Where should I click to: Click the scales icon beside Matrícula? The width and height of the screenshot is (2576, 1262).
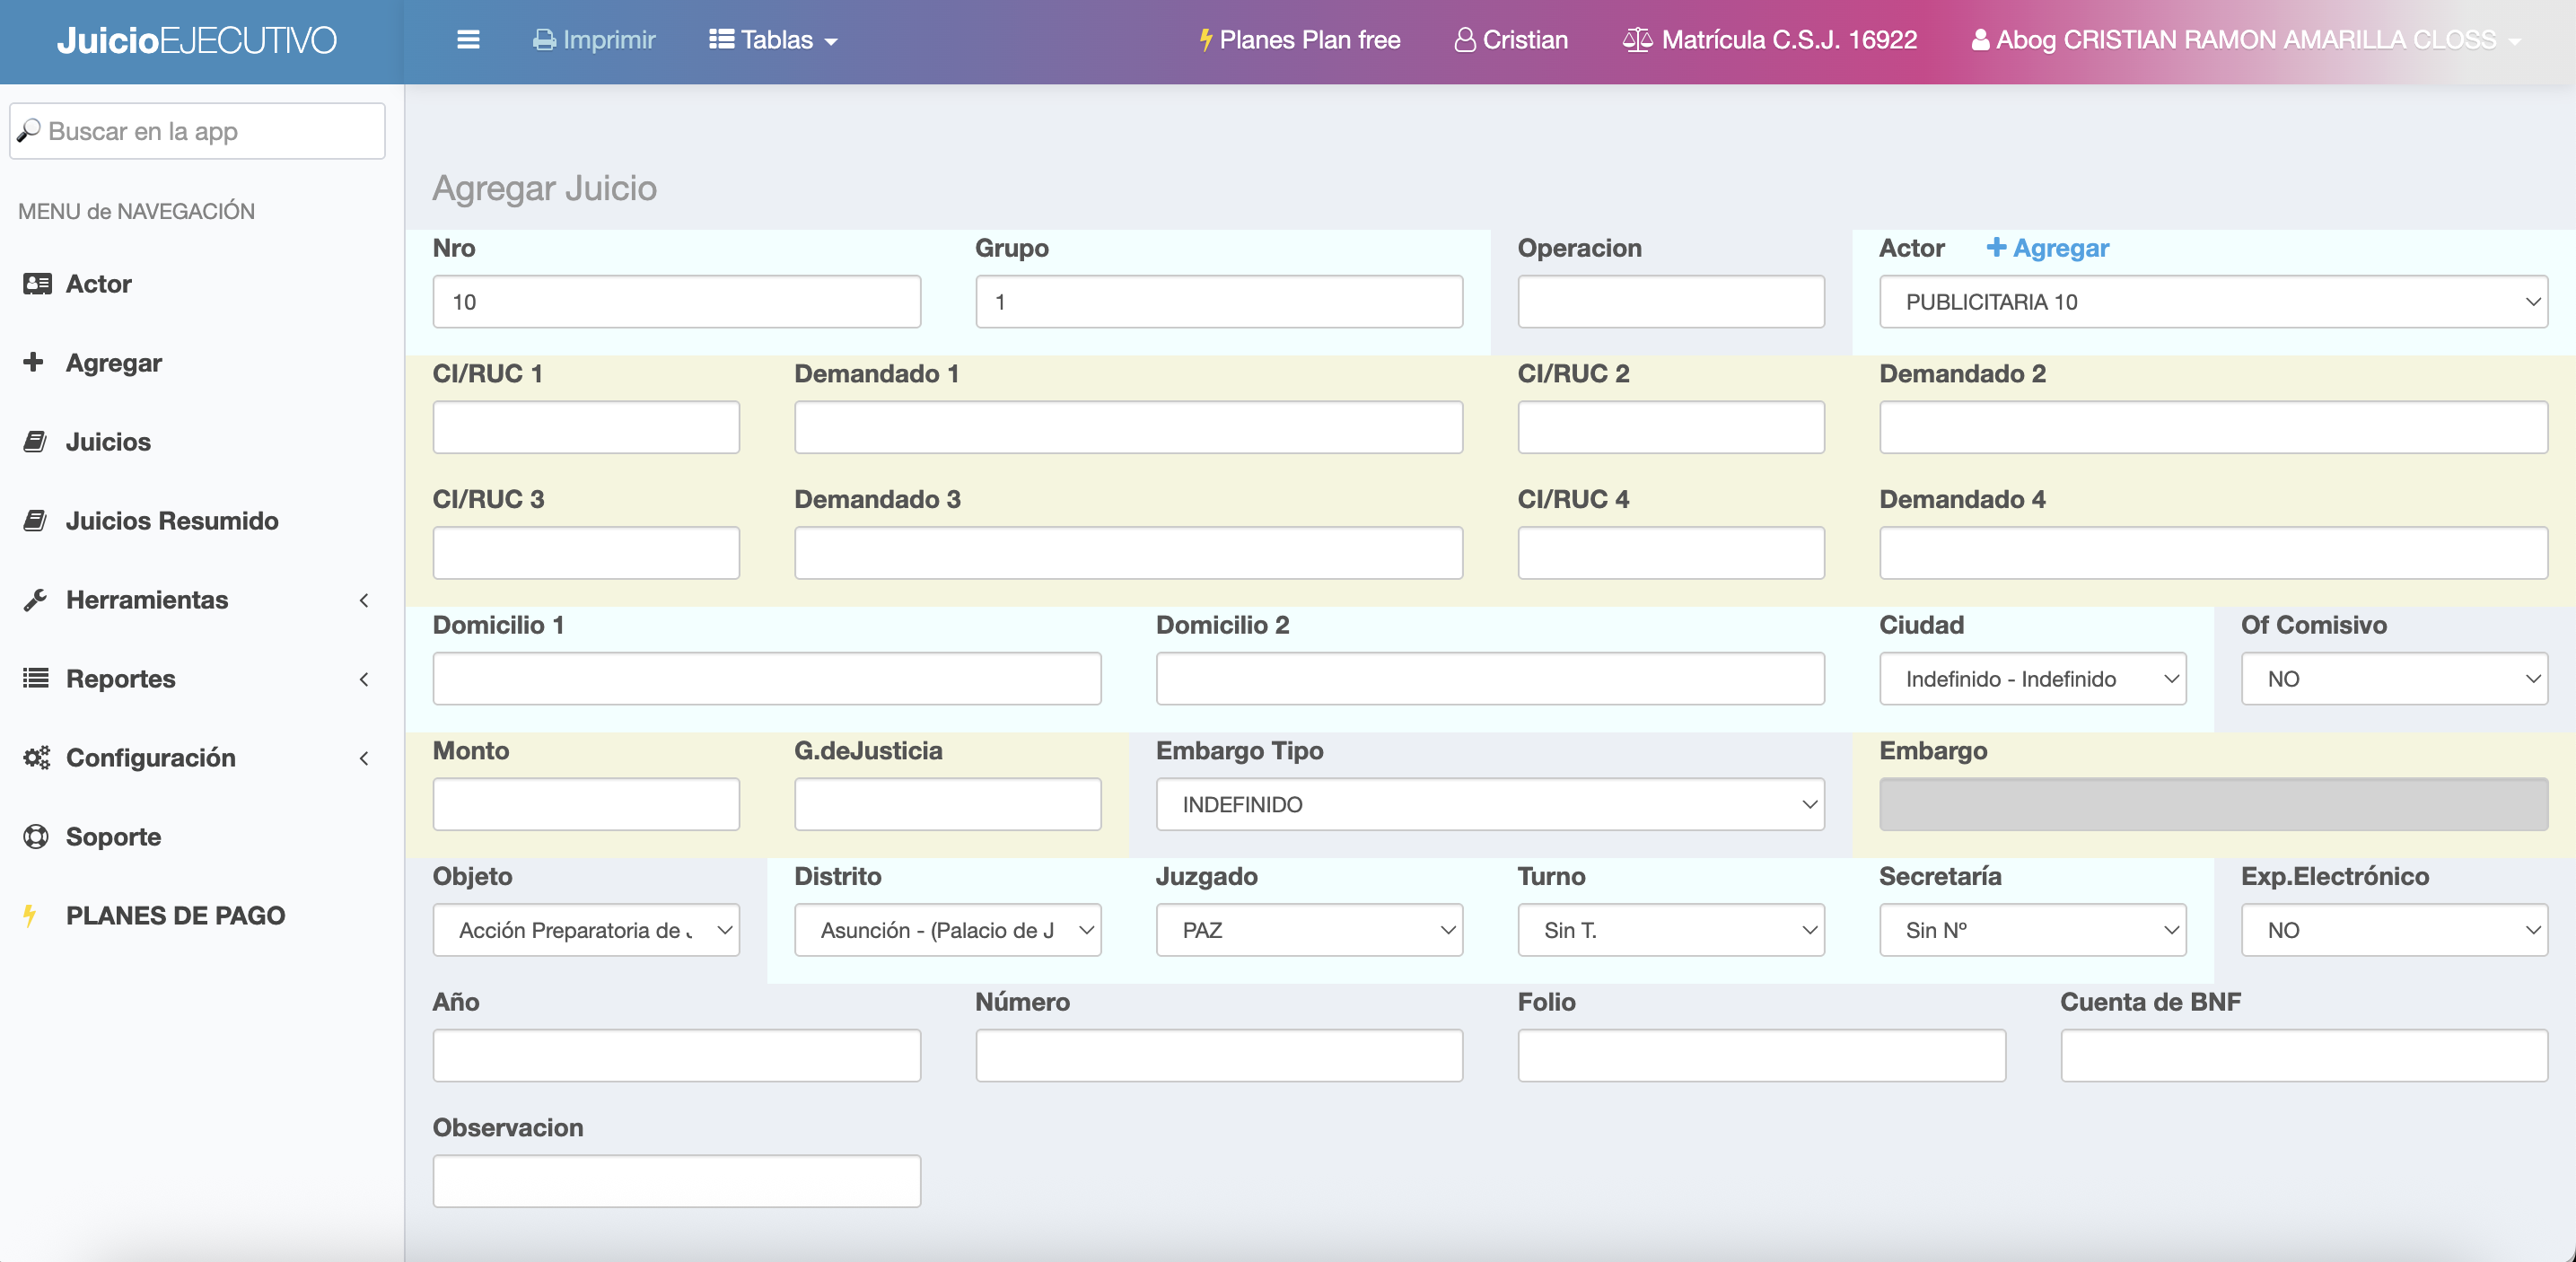1637,40
